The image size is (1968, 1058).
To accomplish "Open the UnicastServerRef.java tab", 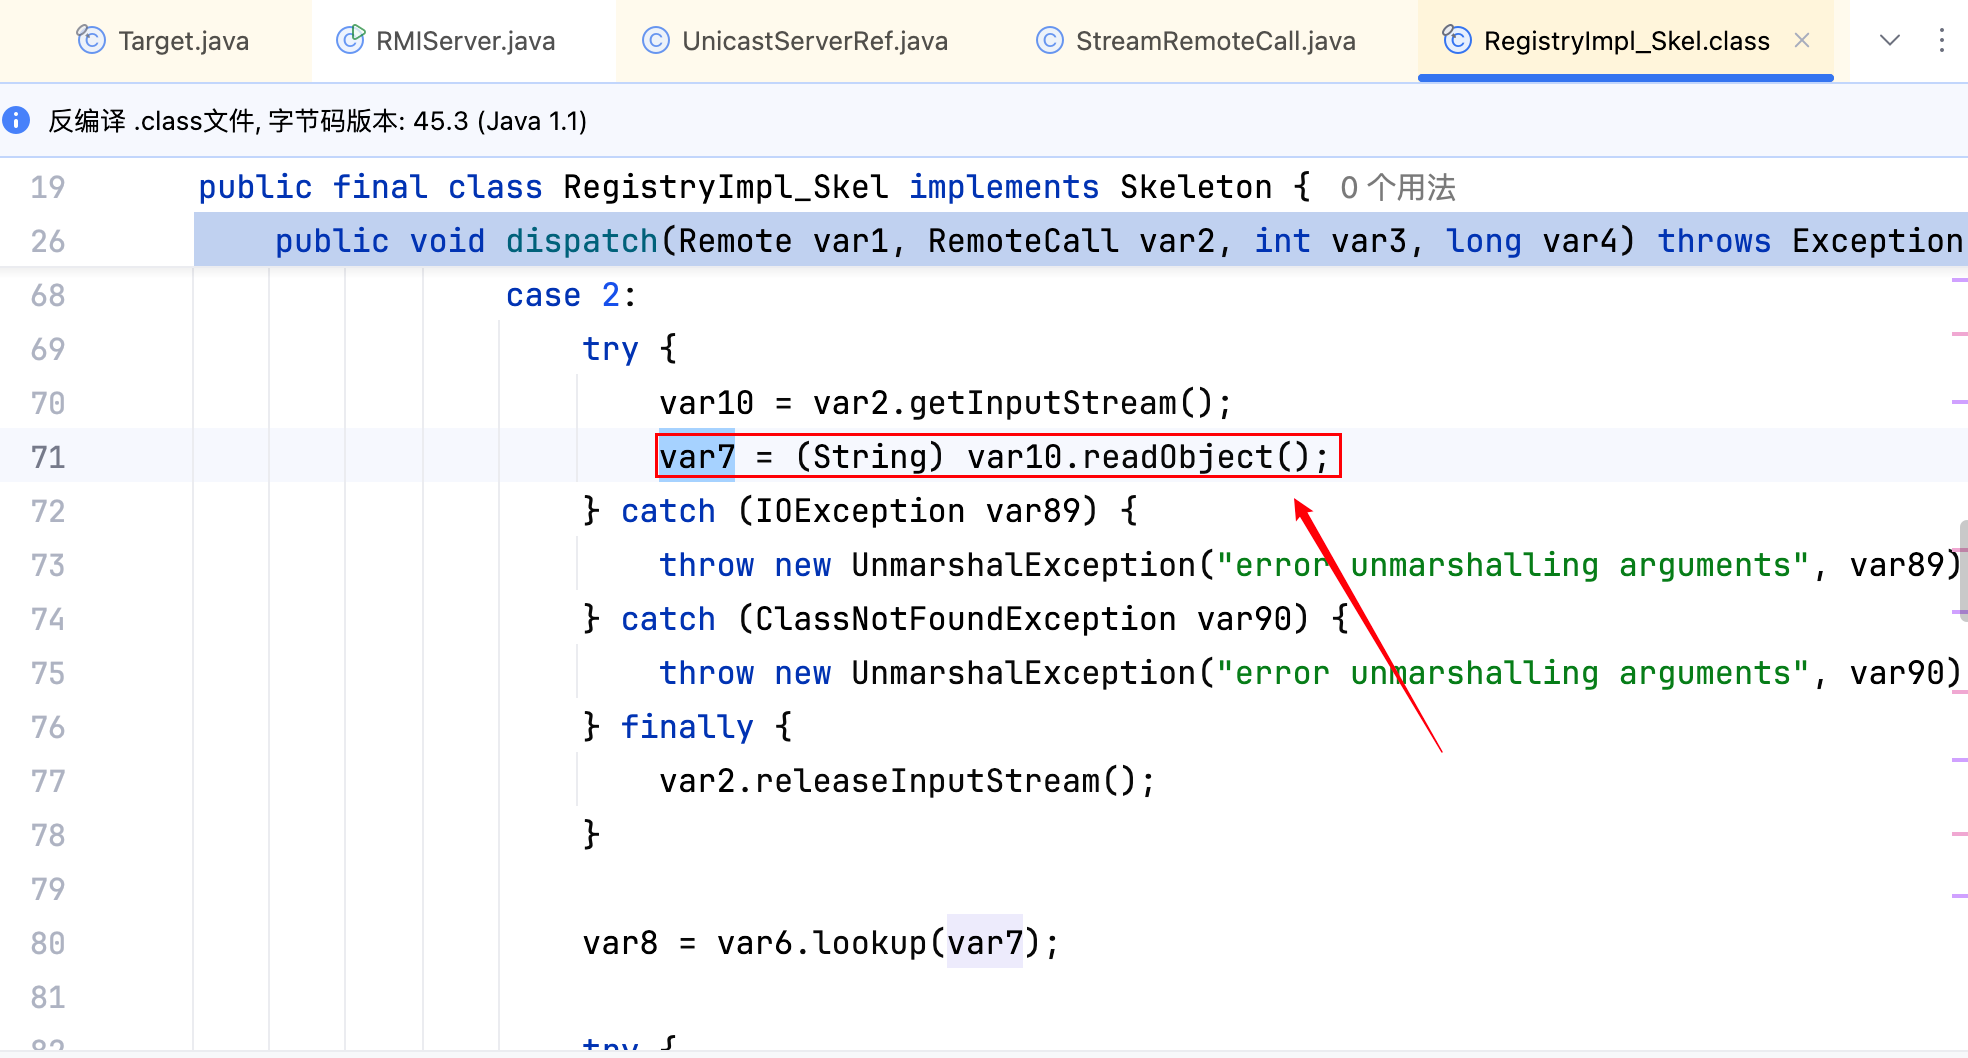I will (814, 41).
